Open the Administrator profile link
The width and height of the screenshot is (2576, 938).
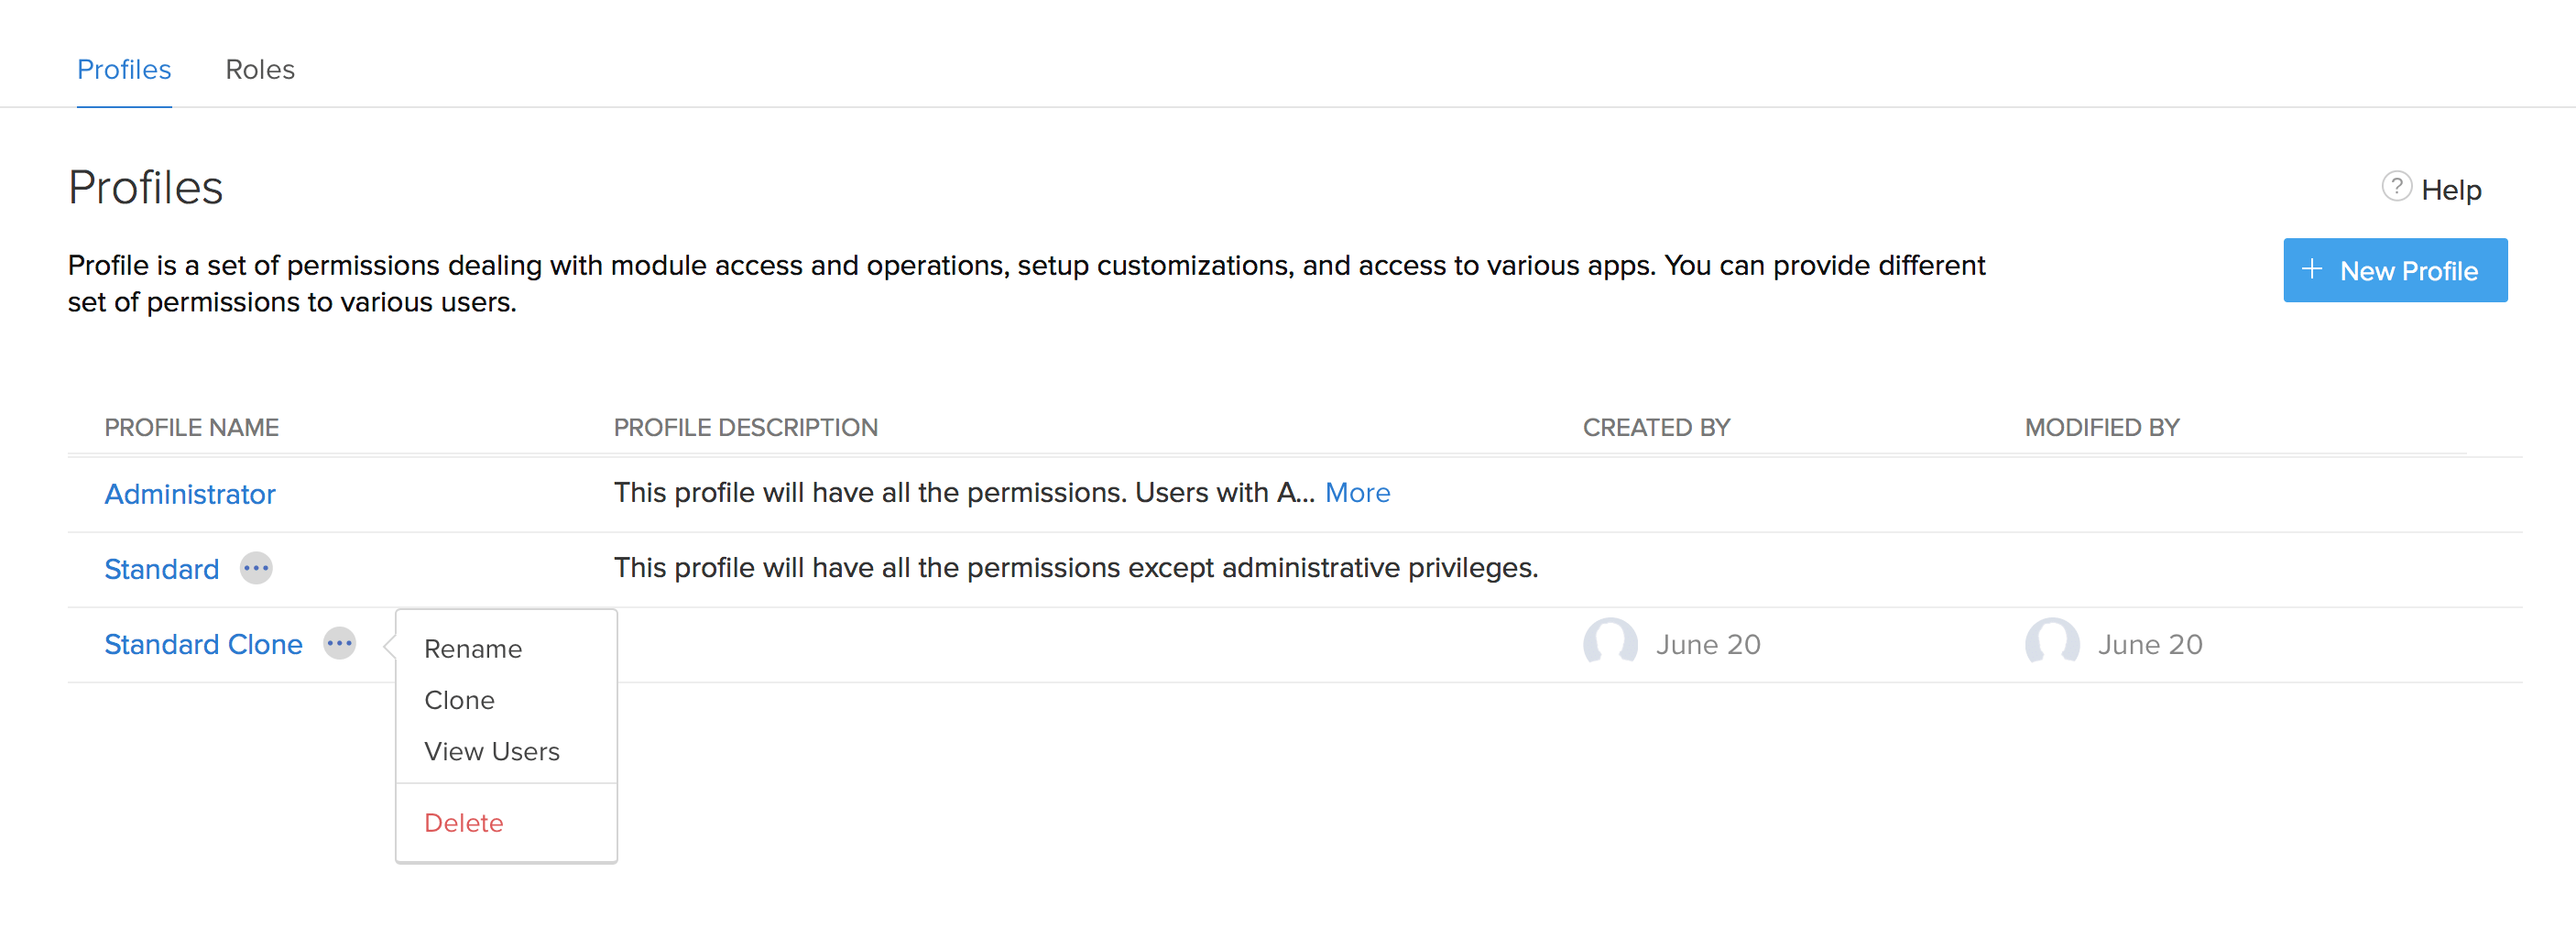[x=190, y=494]
